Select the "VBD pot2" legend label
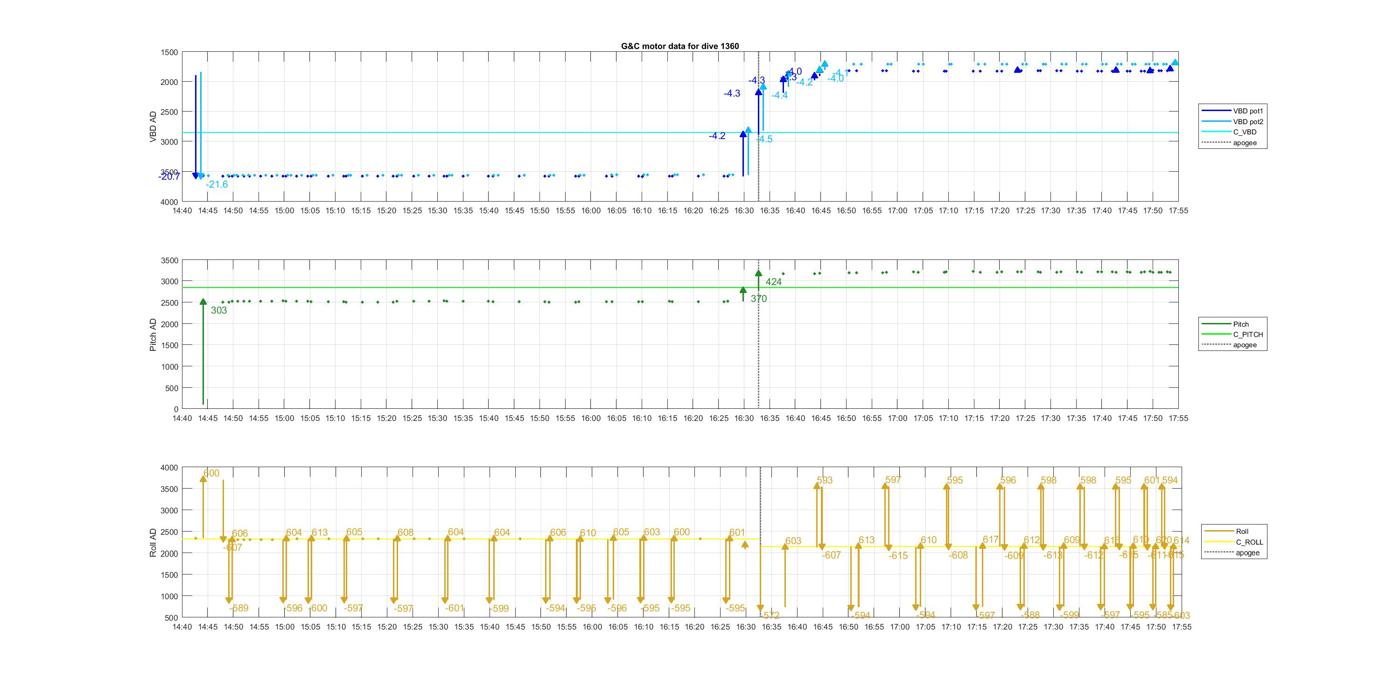This screenshot has width=1400, height=693. point(1249,122)
